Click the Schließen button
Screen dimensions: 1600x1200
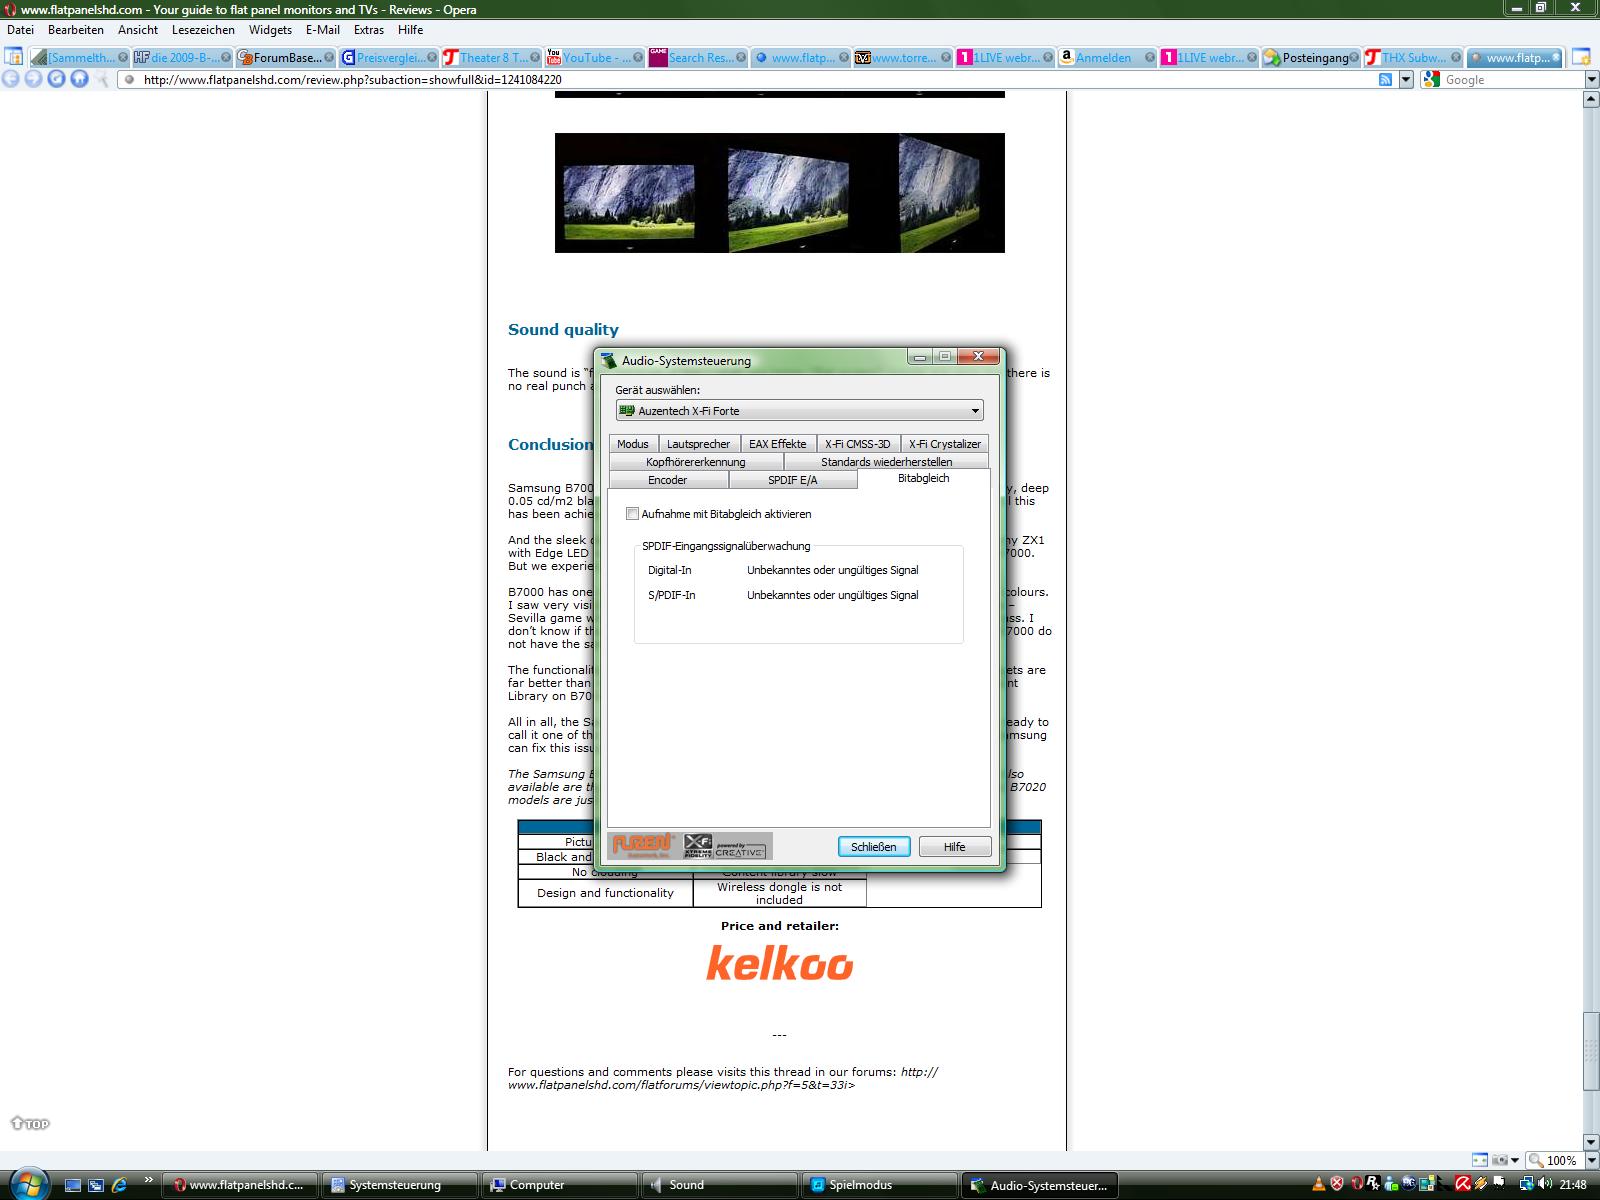point(873,846)
